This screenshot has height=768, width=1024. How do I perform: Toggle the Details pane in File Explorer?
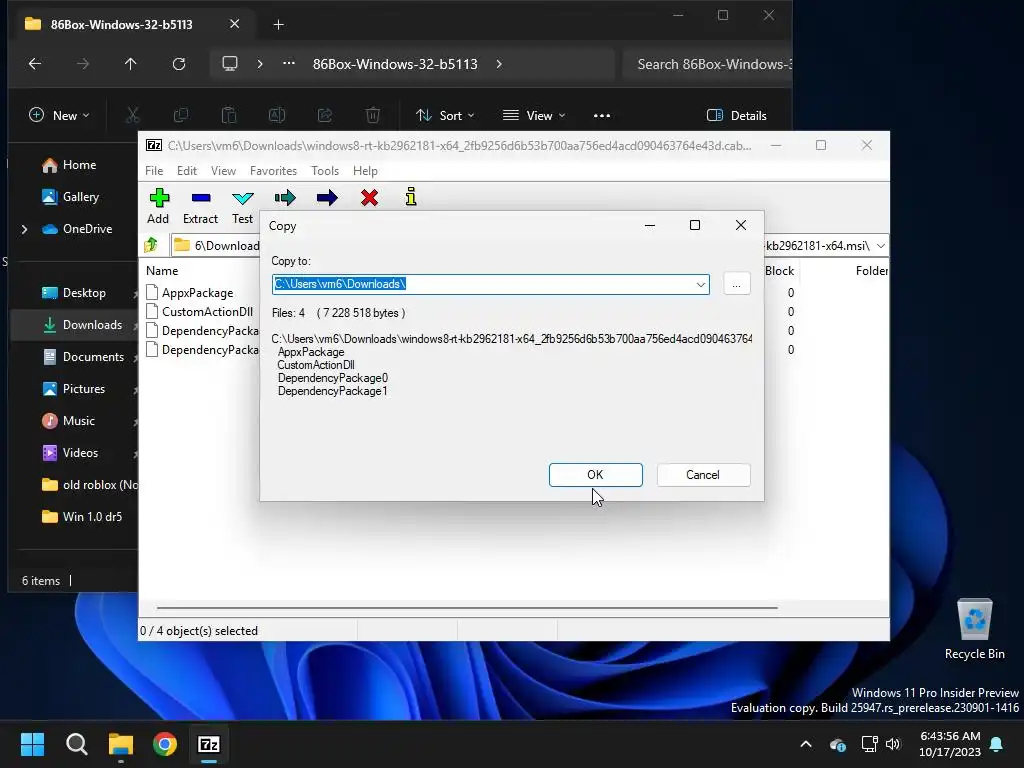coord(737,116)
